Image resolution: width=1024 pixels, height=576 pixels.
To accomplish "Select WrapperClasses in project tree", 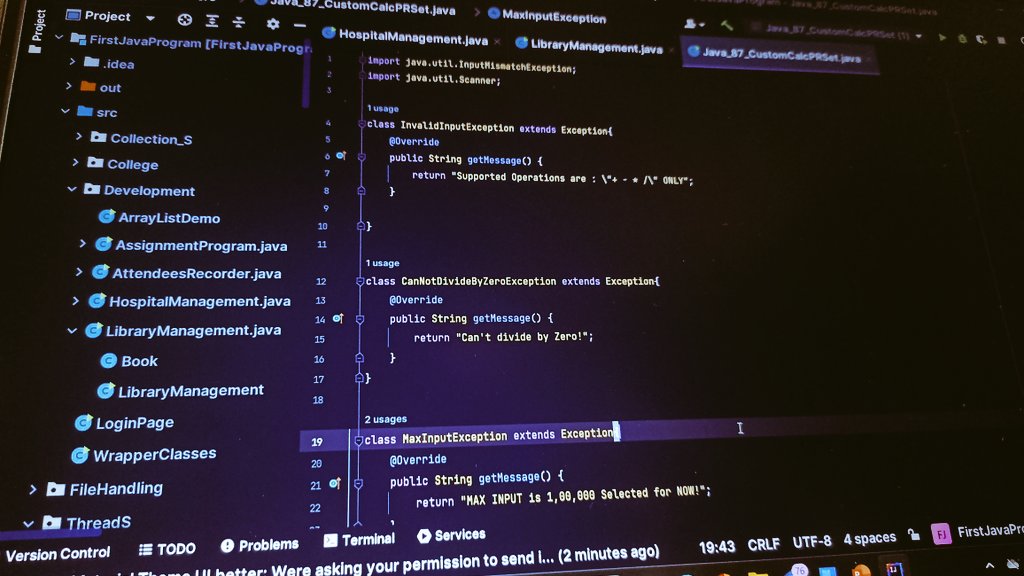I will pyautogui.click(x=144, y=454).
